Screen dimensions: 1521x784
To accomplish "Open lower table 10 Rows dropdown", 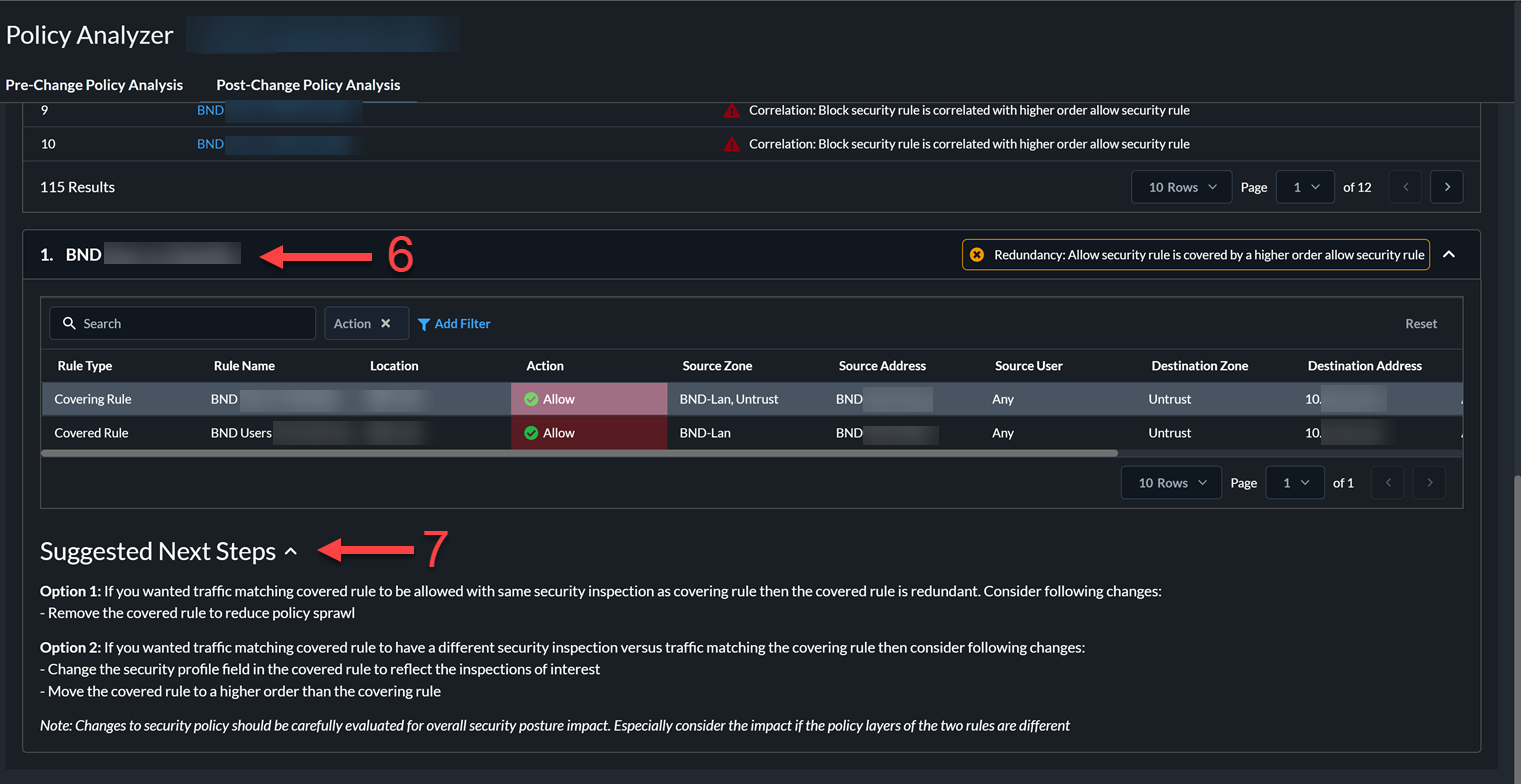I will (1171, 483).
